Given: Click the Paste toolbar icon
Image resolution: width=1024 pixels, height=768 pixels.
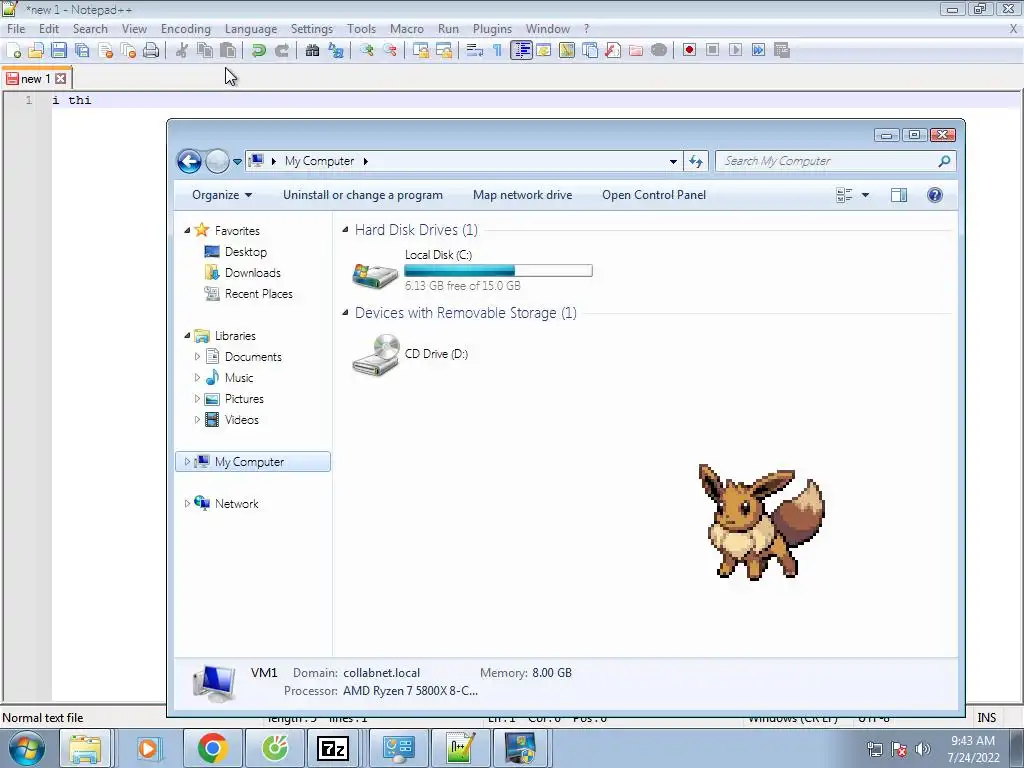Looking at the screenshot, I should coord(228,50).
